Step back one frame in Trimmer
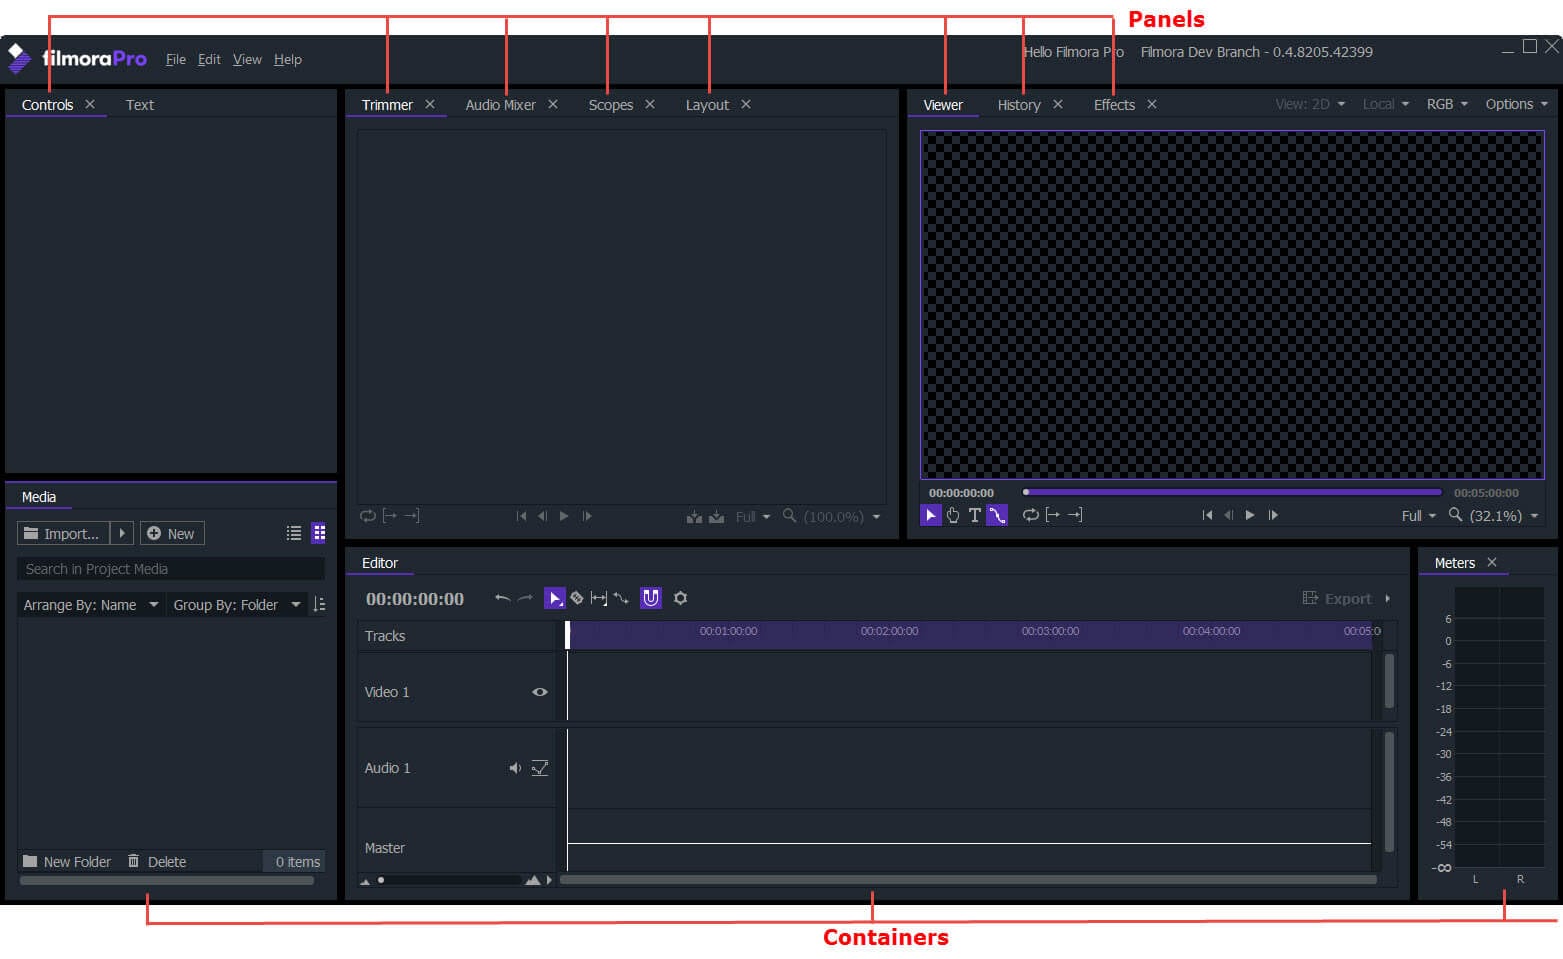 tap(542, 516)
